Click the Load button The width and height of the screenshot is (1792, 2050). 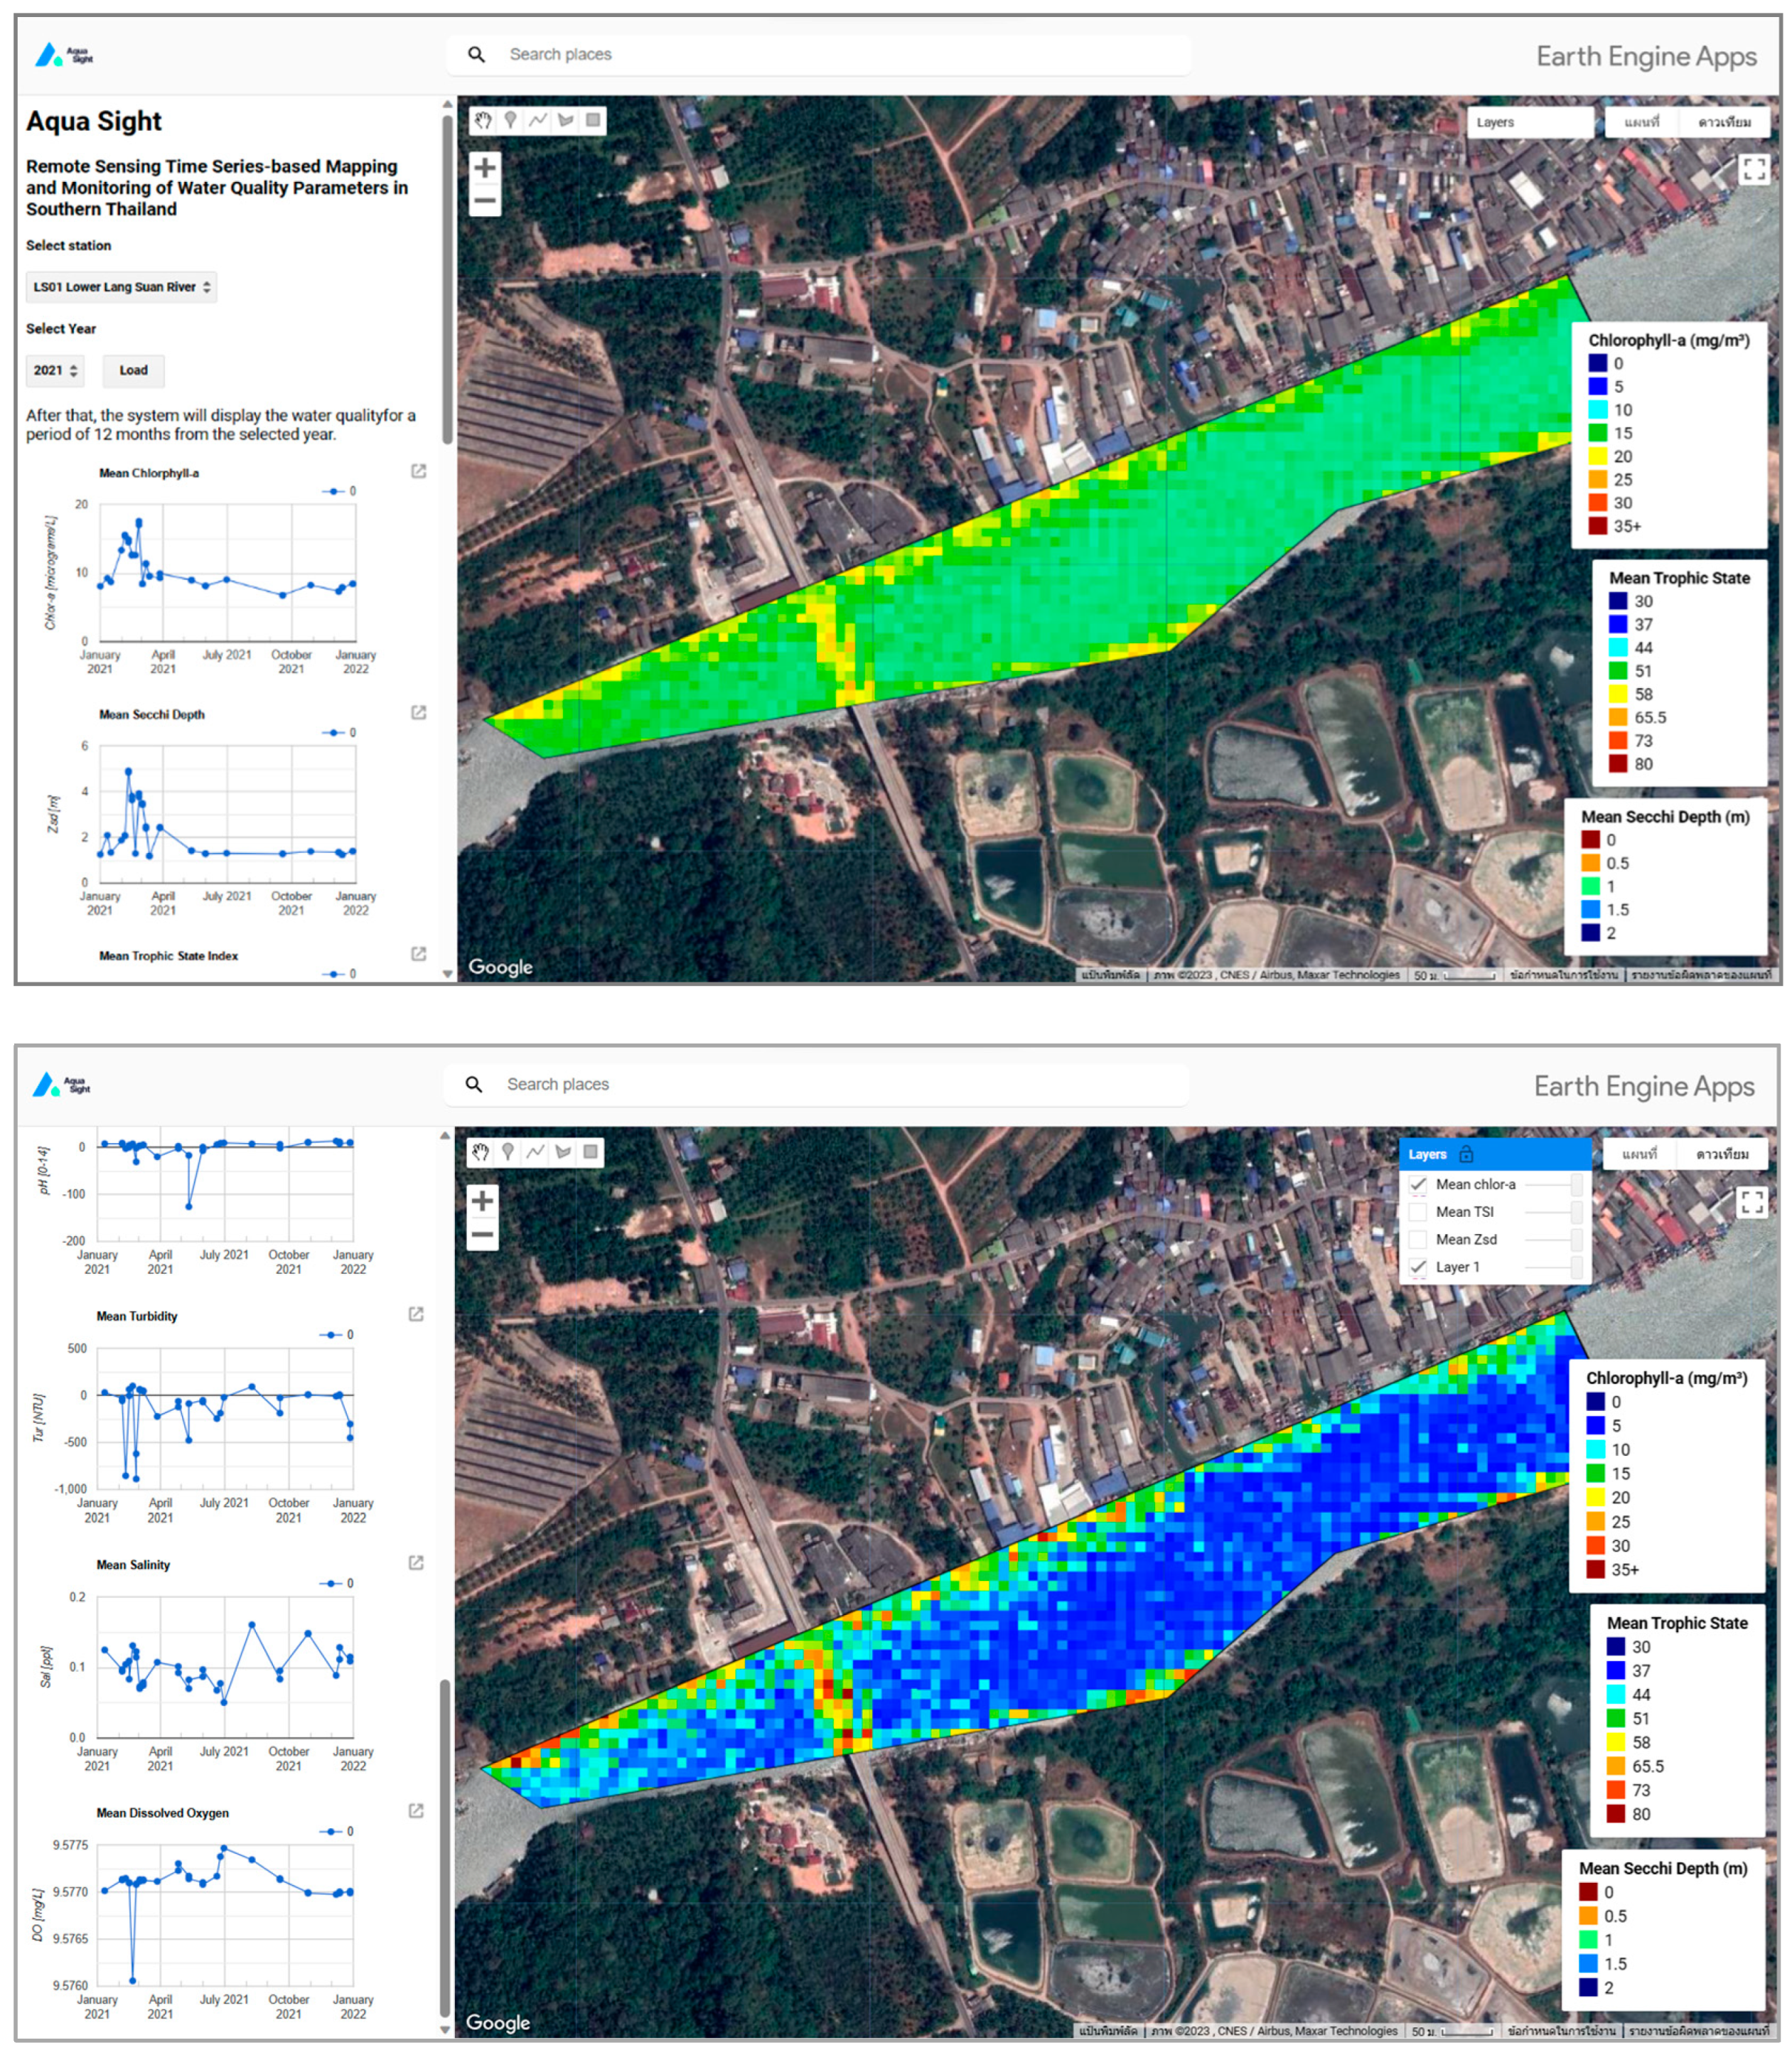point(133,370)
